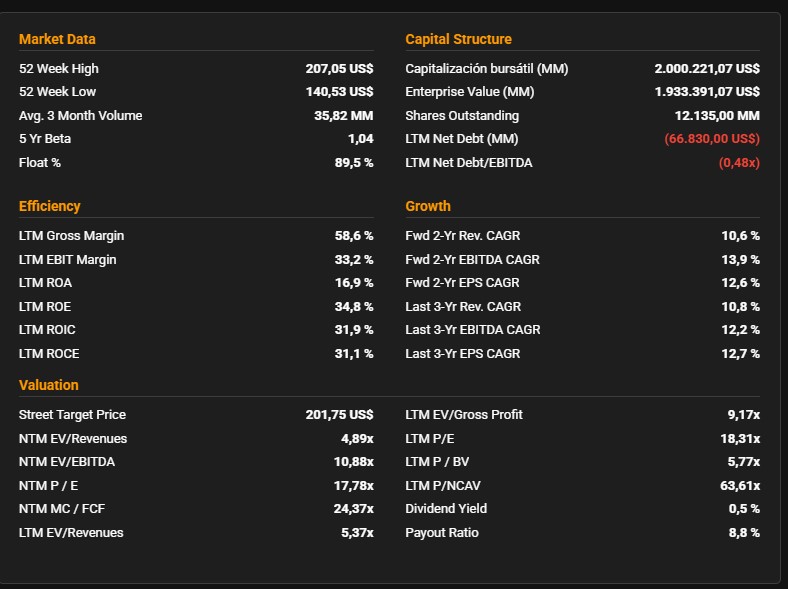Select the Growth section header

(x=428, y=206)
